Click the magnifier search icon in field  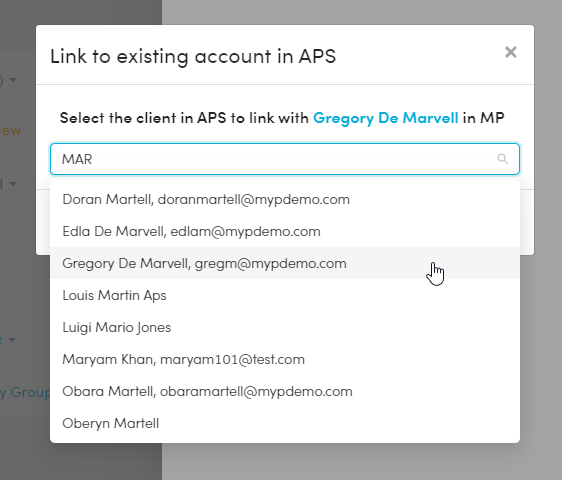pos(503,159)
